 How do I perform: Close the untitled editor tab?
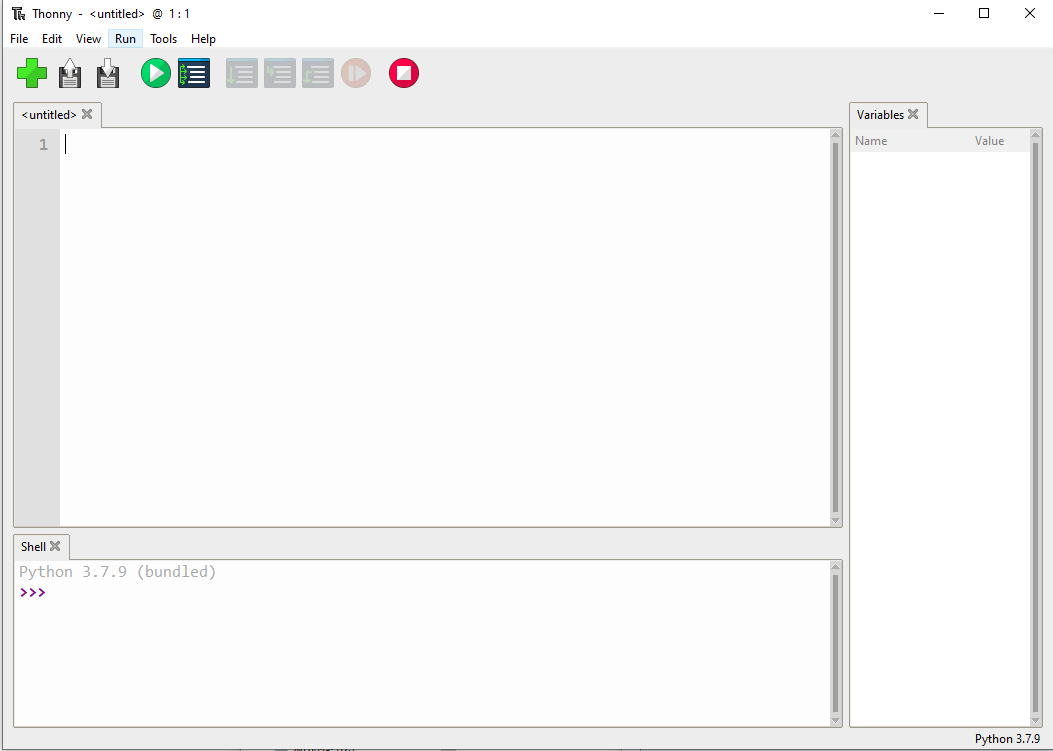(x=87, y=114)
